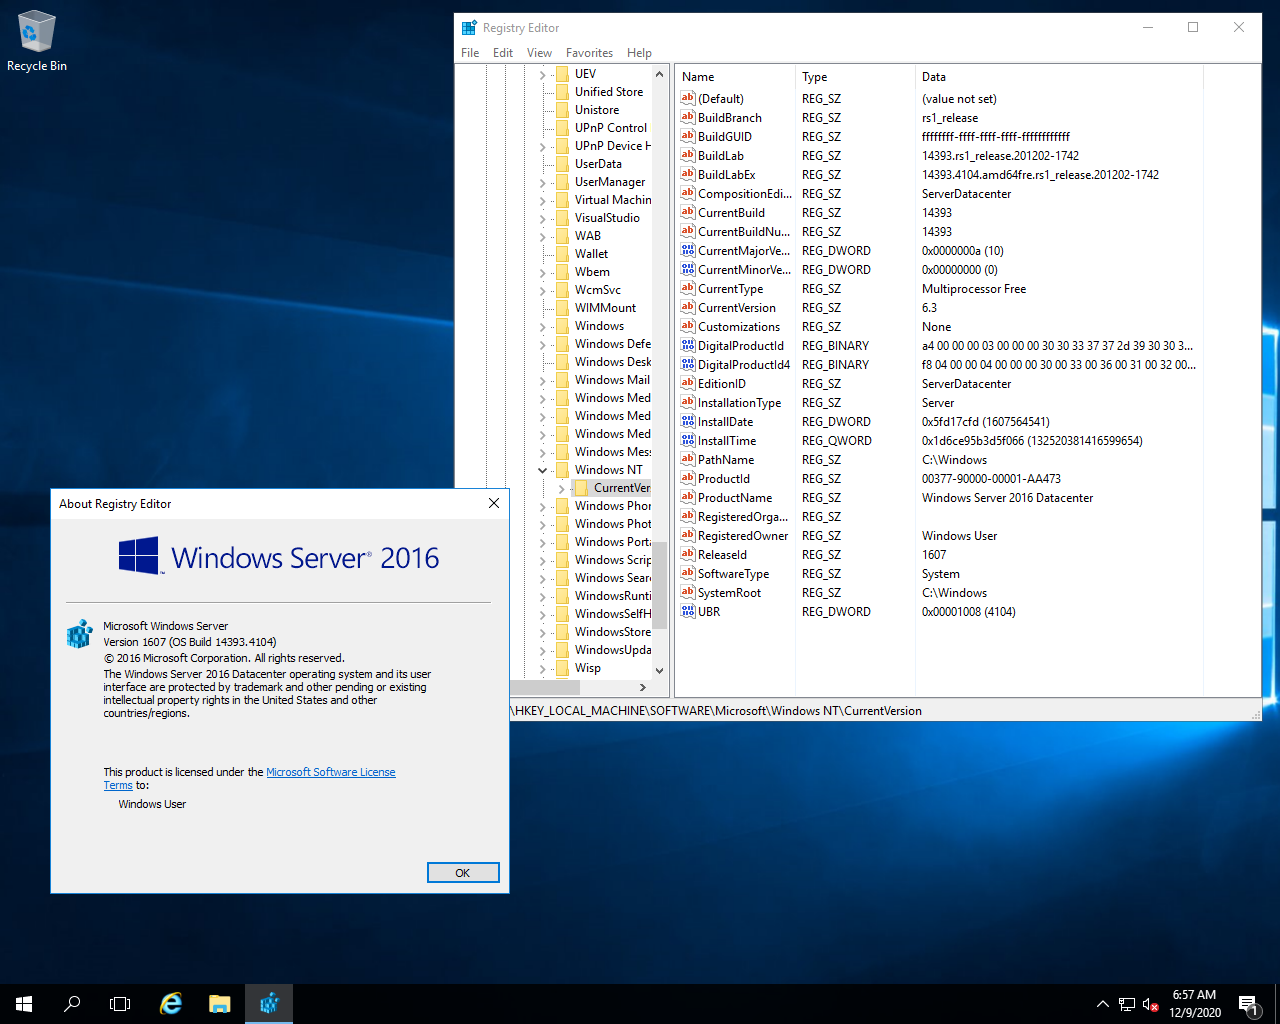Expand the UEV tree node
Screen dimensions: 1280x1024
pos(543,74)
